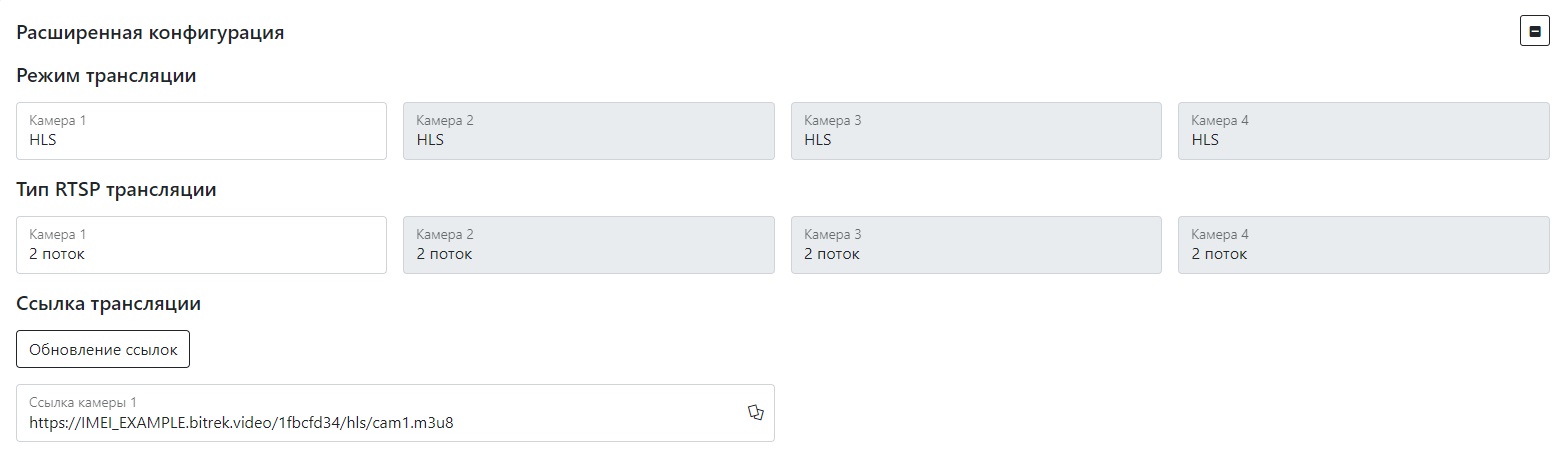1564x456 pixels.
Task: Open Камера 4 Режим трансляции dropdown
Action: pyautogui.click(x=1363, y=131)
